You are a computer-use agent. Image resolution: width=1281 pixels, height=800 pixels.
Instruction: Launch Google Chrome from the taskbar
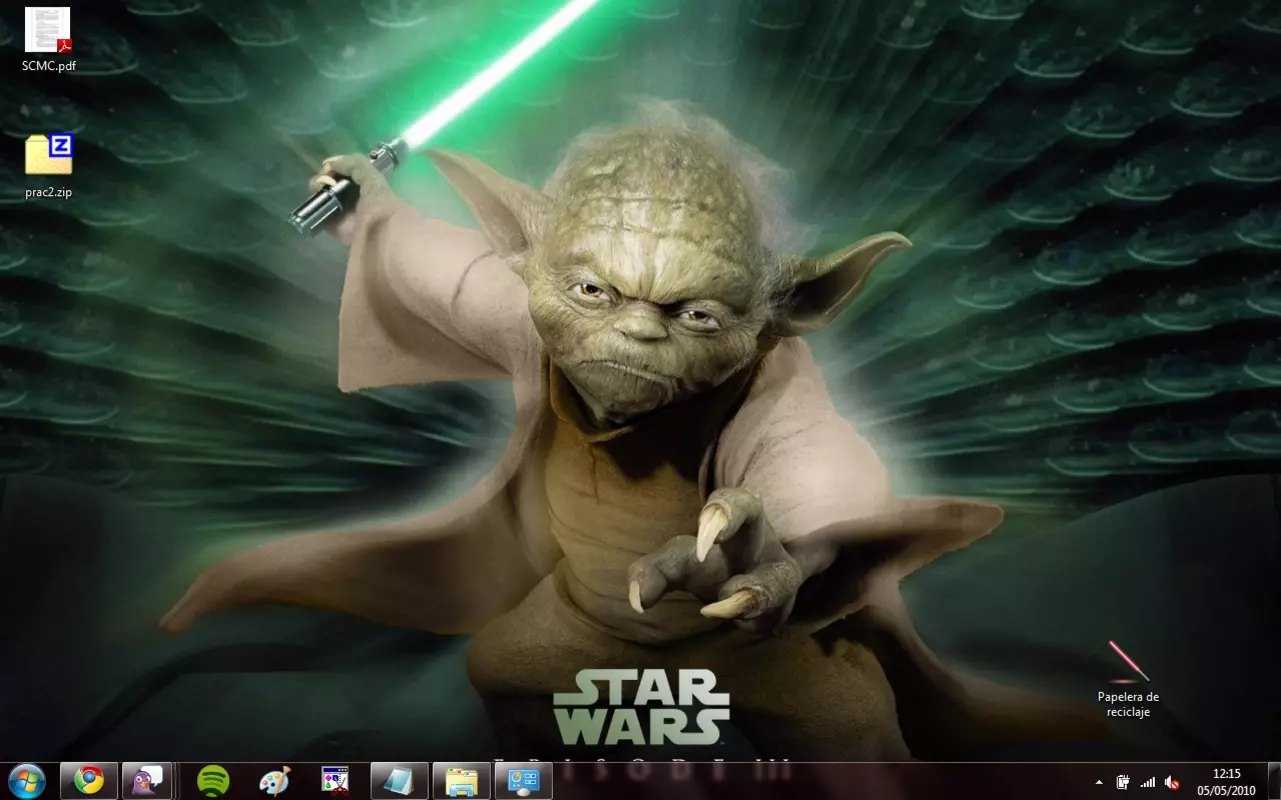click(89, 780)
